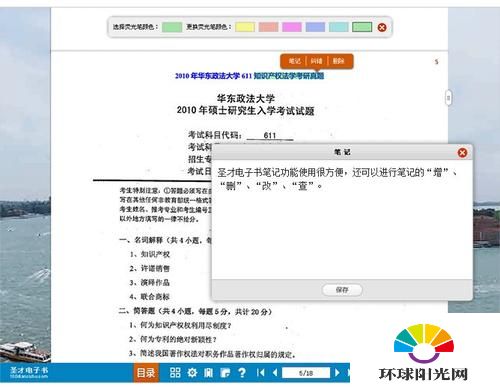The image size is (500, 390).
Task: Open the 目录 table of contents
Action: (146, 373)
